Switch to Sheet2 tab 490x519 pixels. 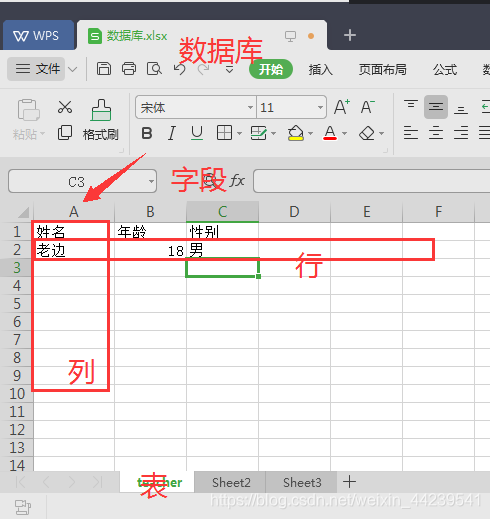point(231,482)
